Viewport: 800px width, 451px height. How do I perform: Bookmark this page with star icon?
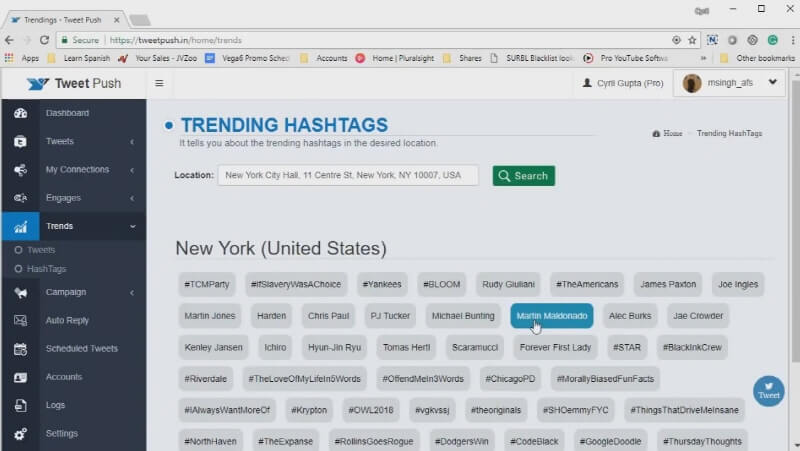click(x=692, y=40)
